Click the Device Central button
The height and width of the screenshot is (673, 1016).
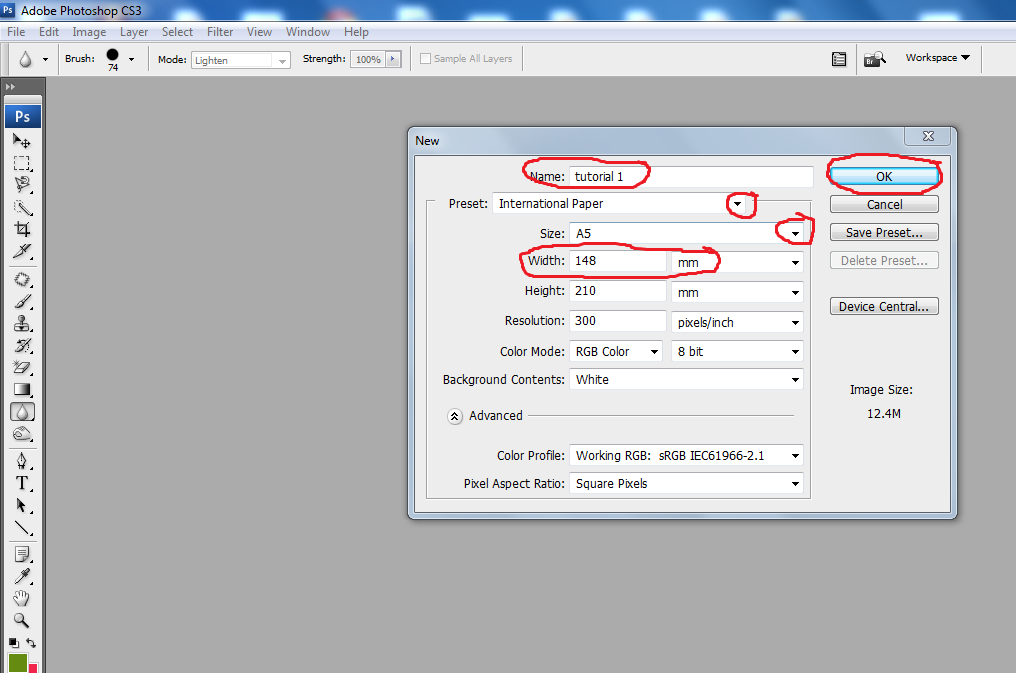[884, 306]
